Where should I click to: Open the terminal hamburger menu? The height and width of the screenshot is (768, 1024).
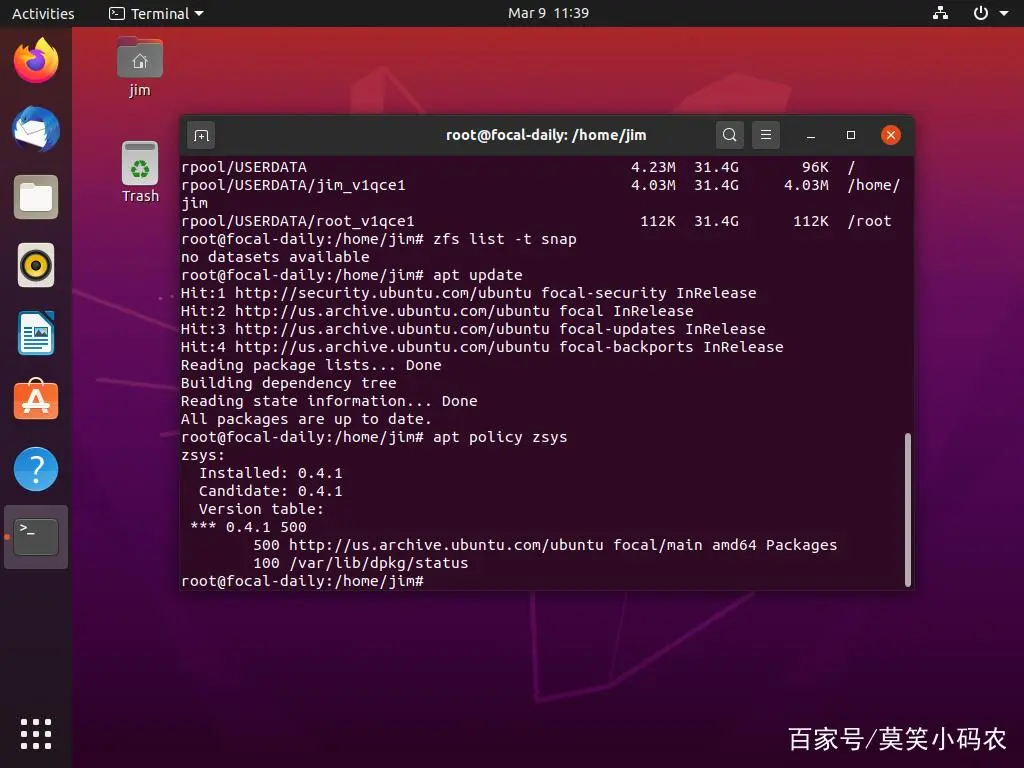coord(765,135)
